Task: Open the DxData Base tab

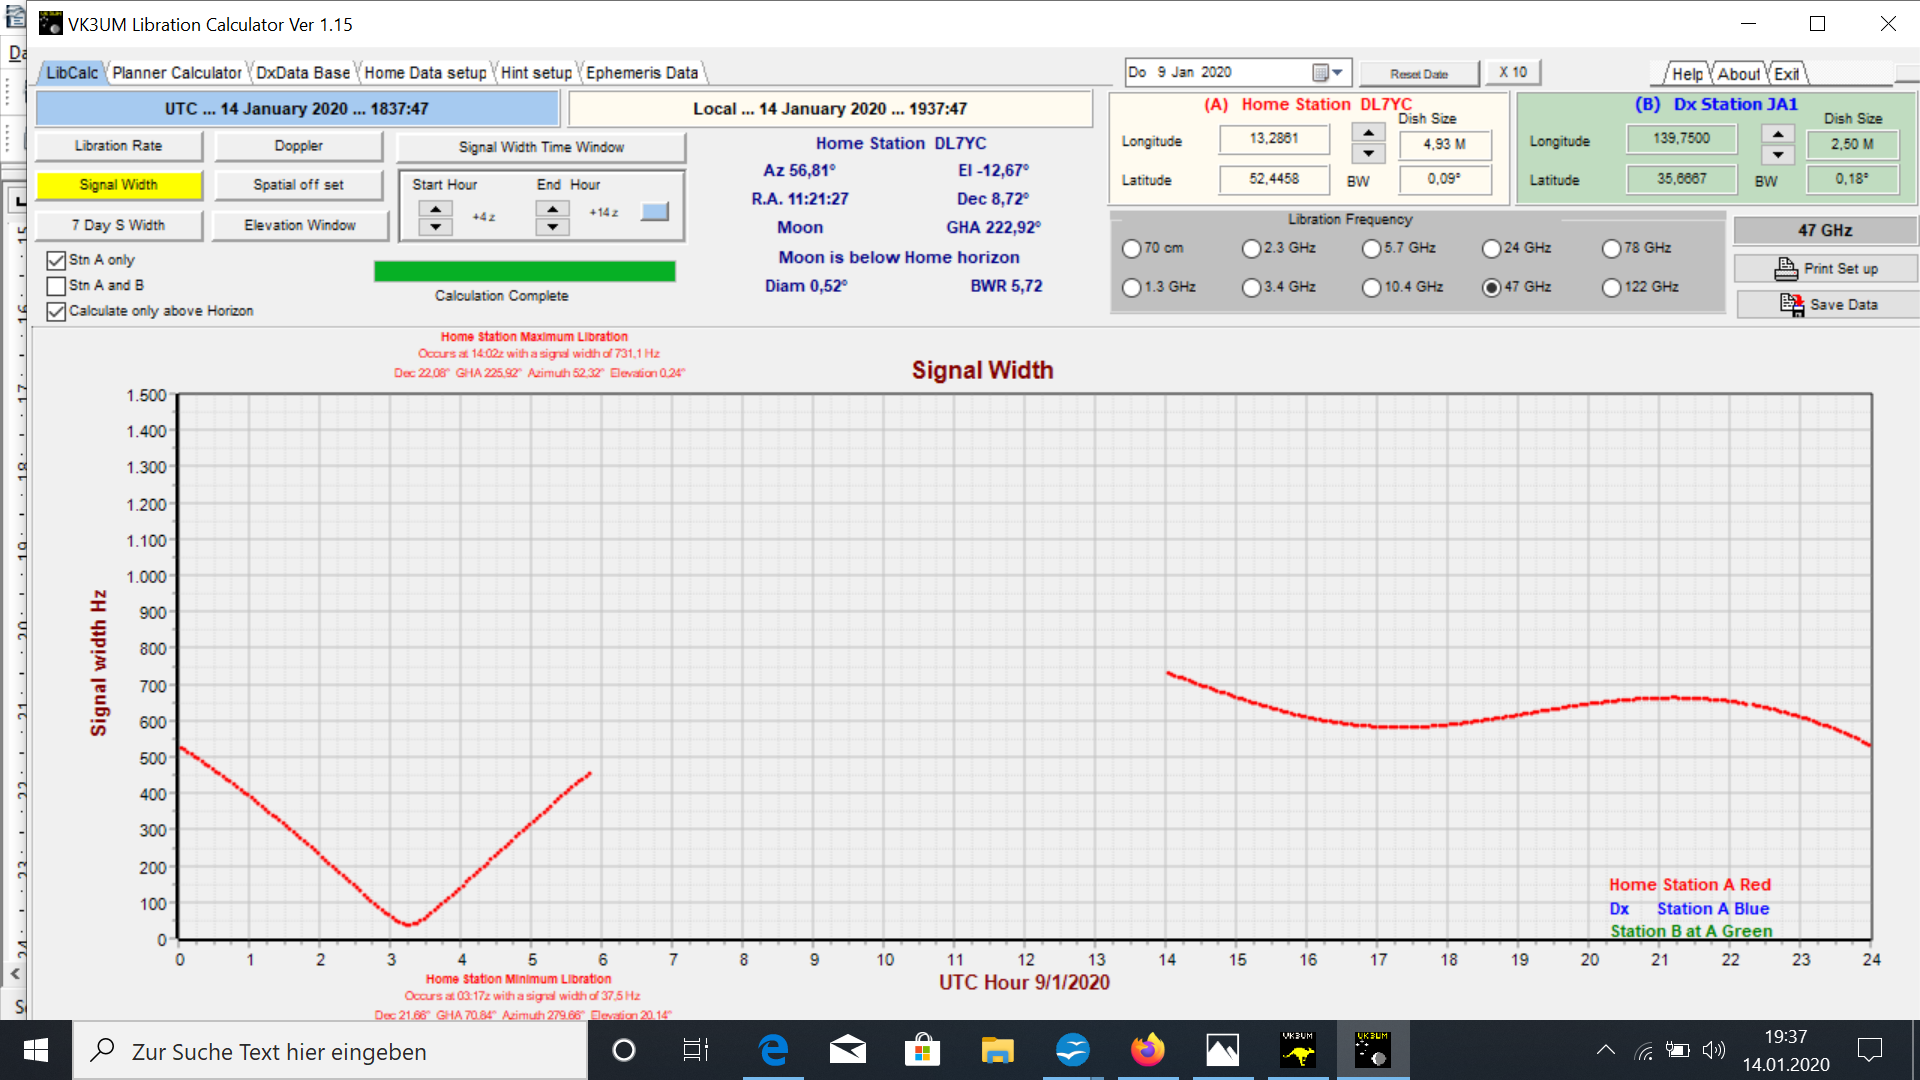Action: pyautogui.click(x=303, y=73)
